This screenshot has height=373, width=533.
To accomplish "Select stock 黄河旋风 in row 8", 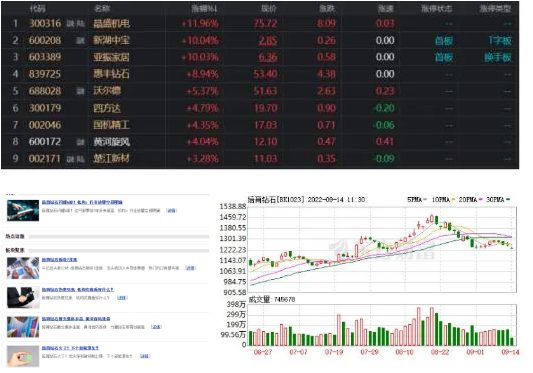I will tap(111, 142).
